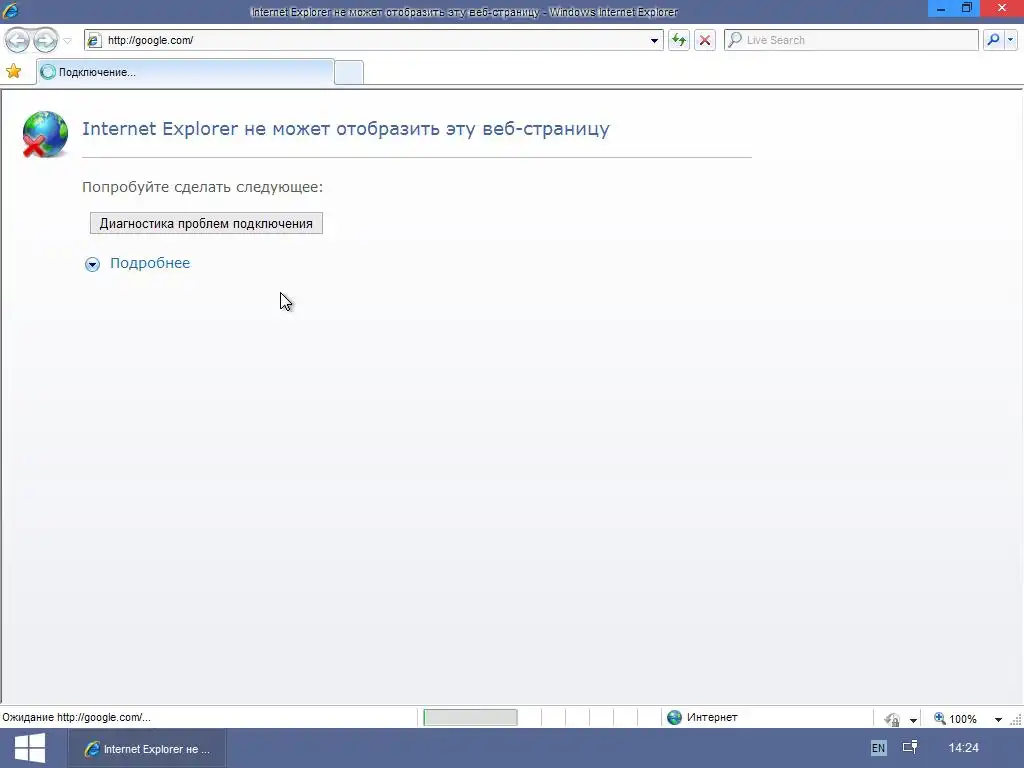Click the globe error icon
1024x768 pixels.
click(45, 135)
